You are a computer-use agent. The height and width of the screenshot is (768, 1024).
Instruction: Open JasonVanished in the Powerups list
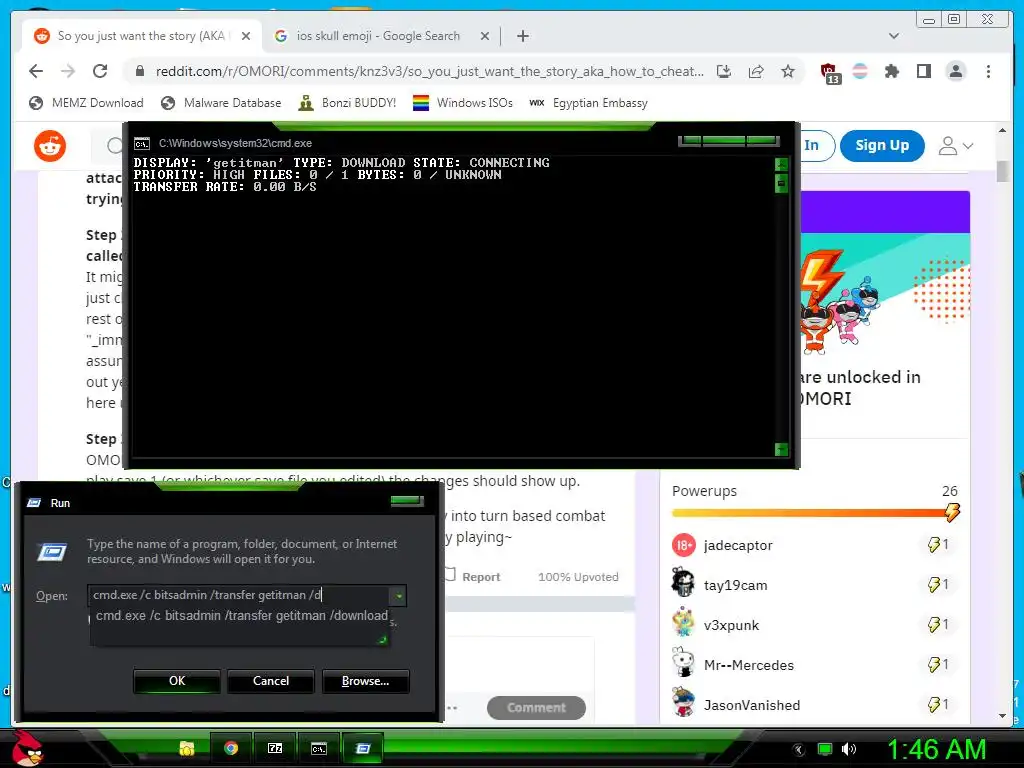point(752,705)
